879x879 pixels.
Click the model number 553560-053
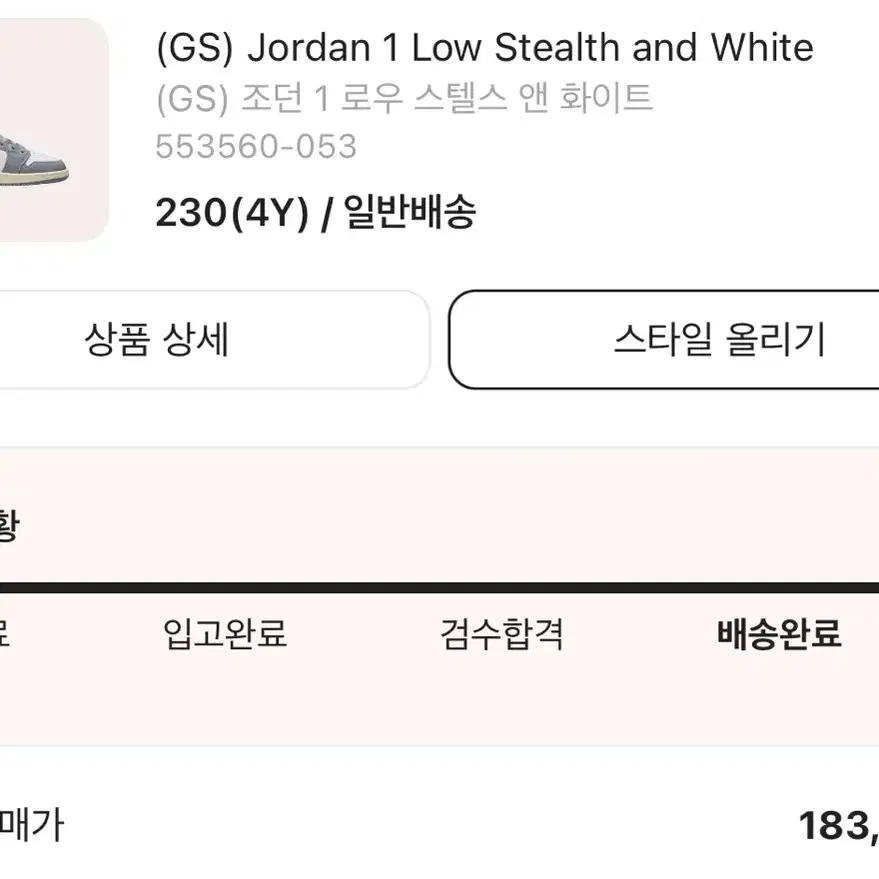[x=256, y=147]
